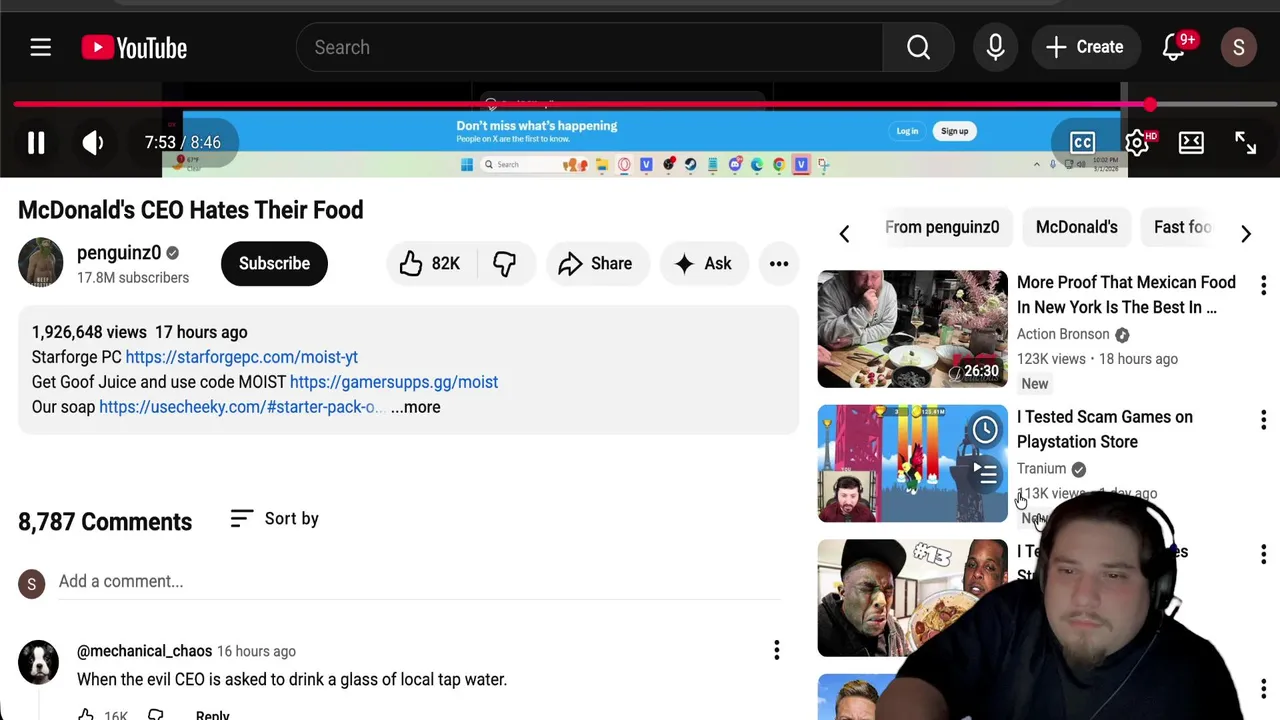Enter full screen mode
Viewport: 1280px width, 720px height.
pyautogui.click(x=1245, y=142)
